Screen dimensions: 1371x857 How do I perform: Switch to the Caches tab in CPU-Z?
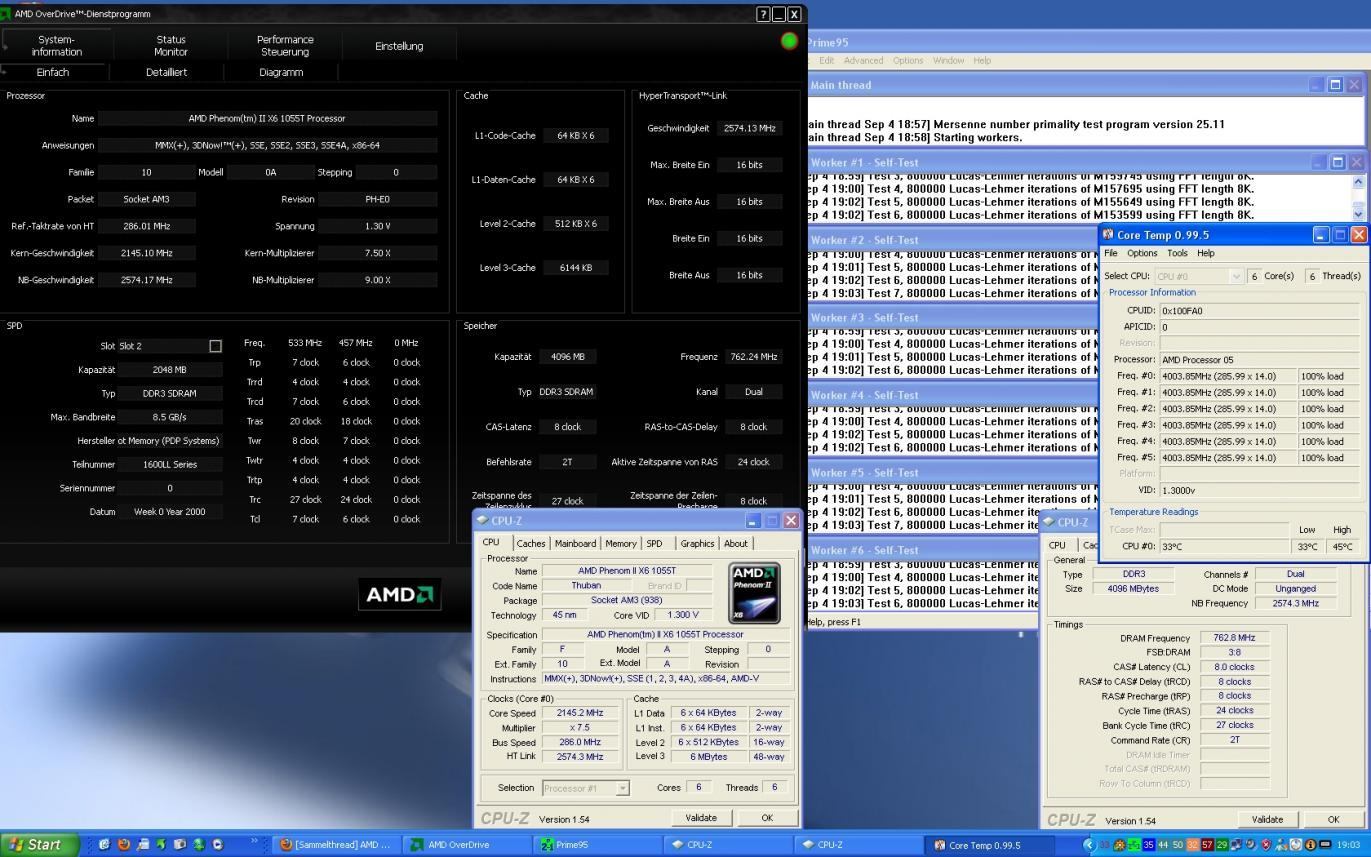coord(531,544)
